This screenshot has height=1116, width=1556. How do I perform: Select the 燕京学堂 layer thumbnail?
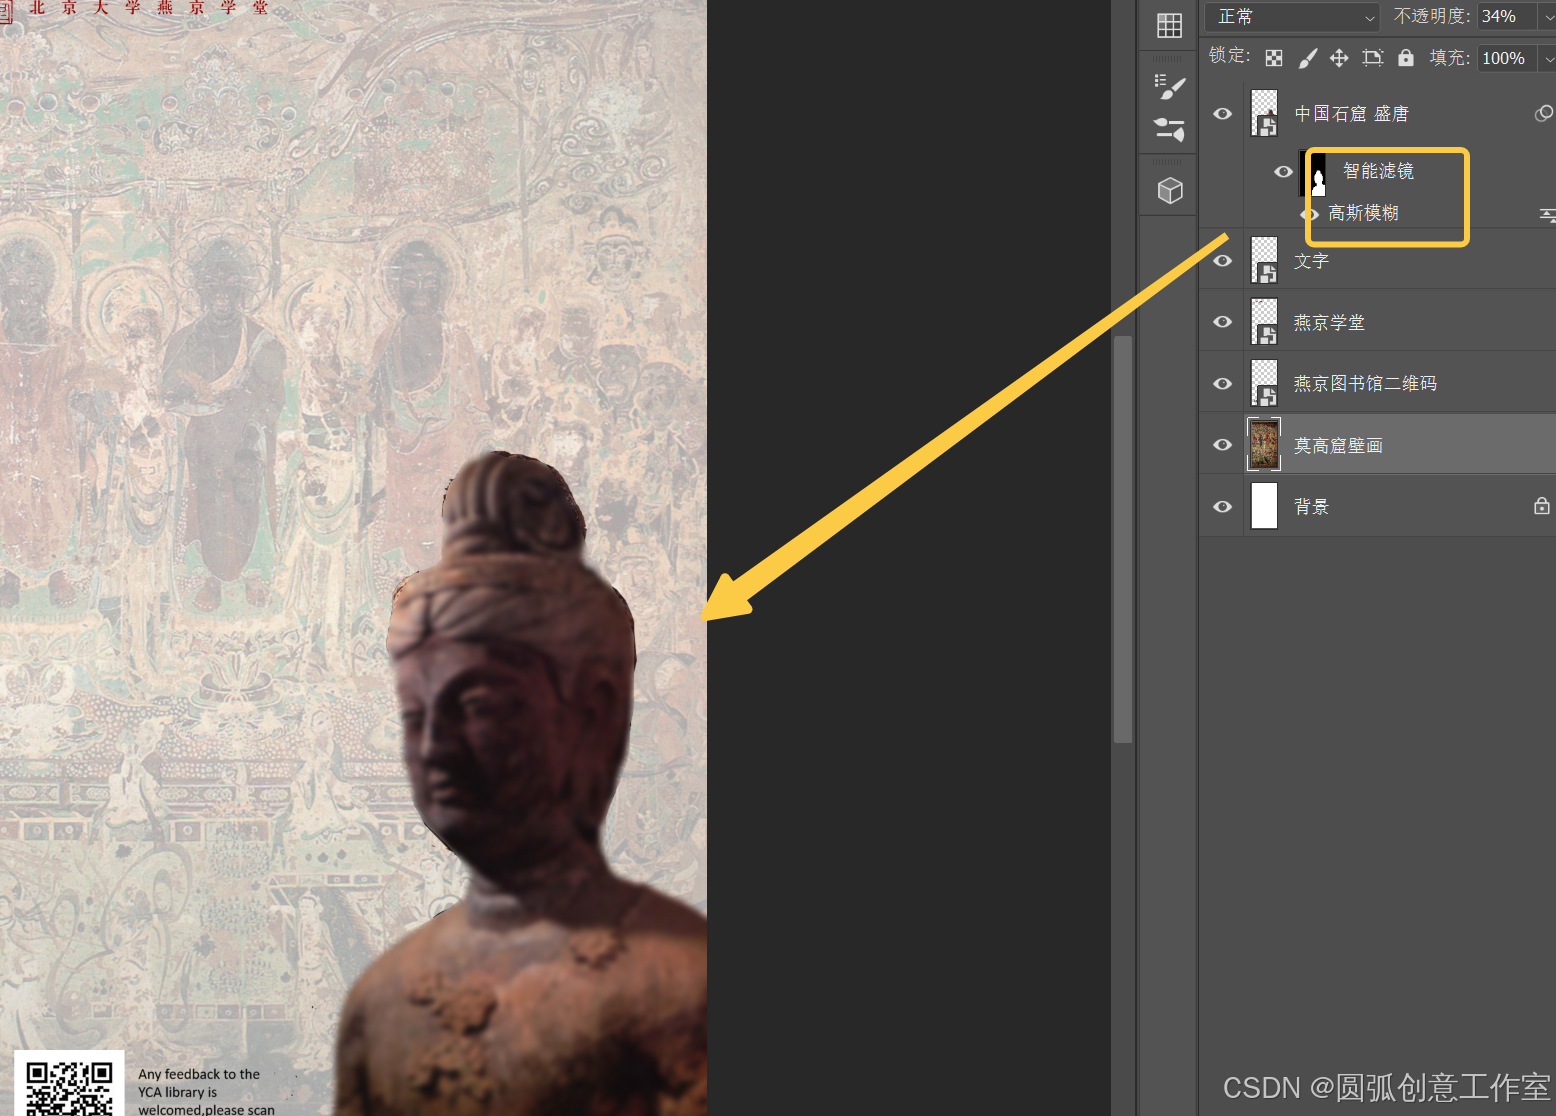[x=1265, y=322]
